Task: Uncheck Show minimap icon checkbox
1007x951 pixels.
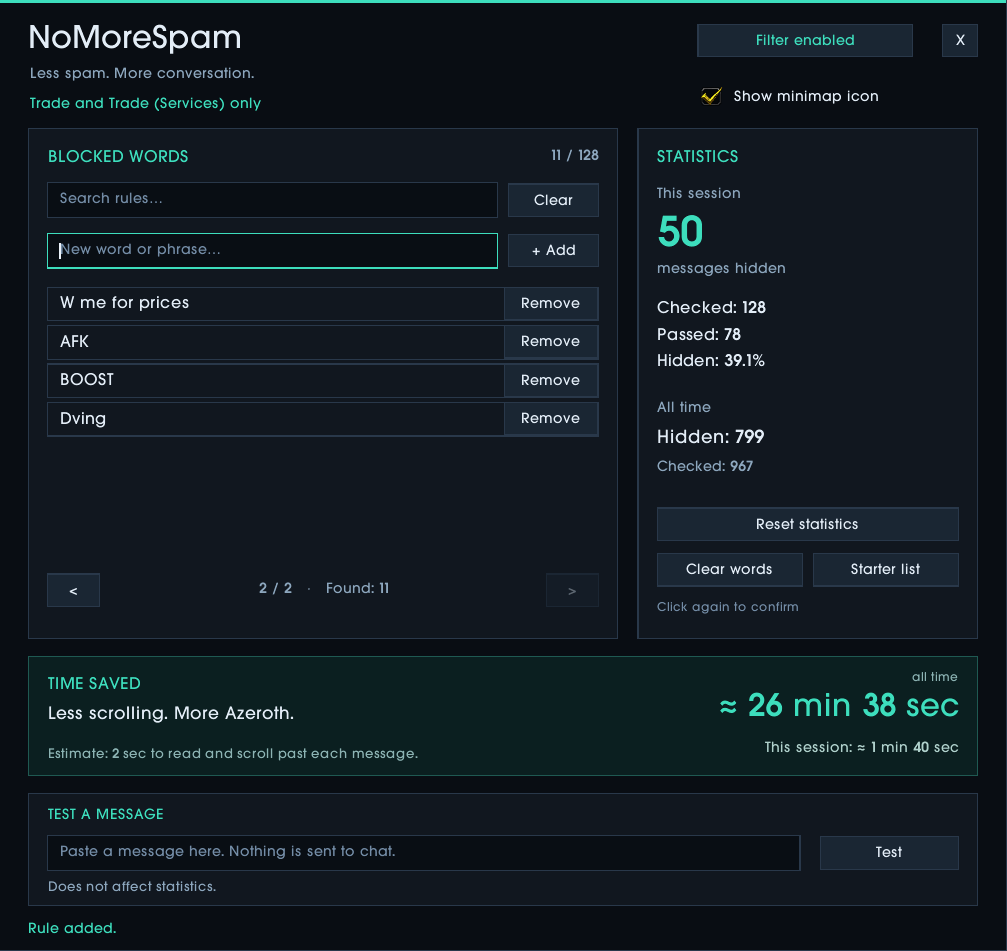Action: tap(711, 96)
